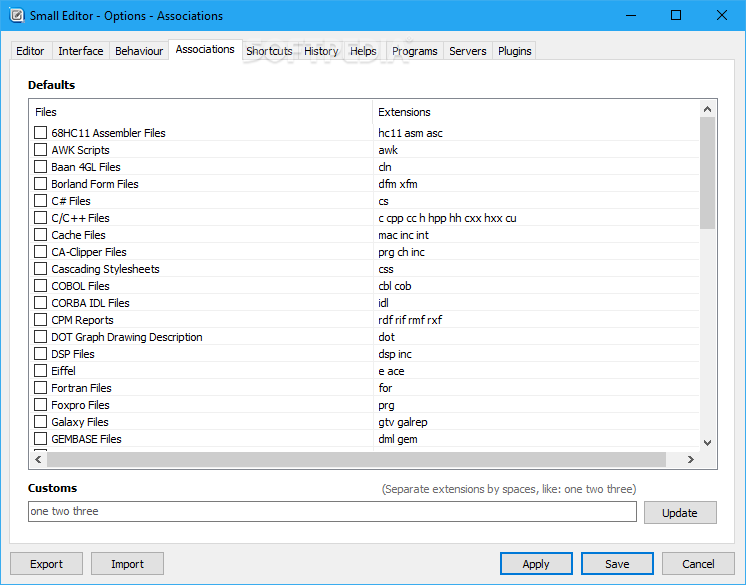746x585 pixels.
Task: Click the vertical scrollbar thumb
Action: [x=707, y=173]
